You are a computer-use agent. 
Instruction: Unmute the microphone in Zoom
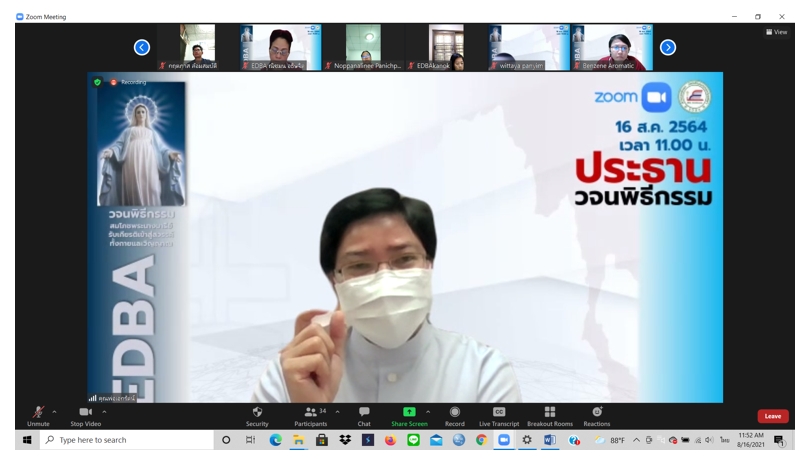pyautogui.click(x=38, y=416)
